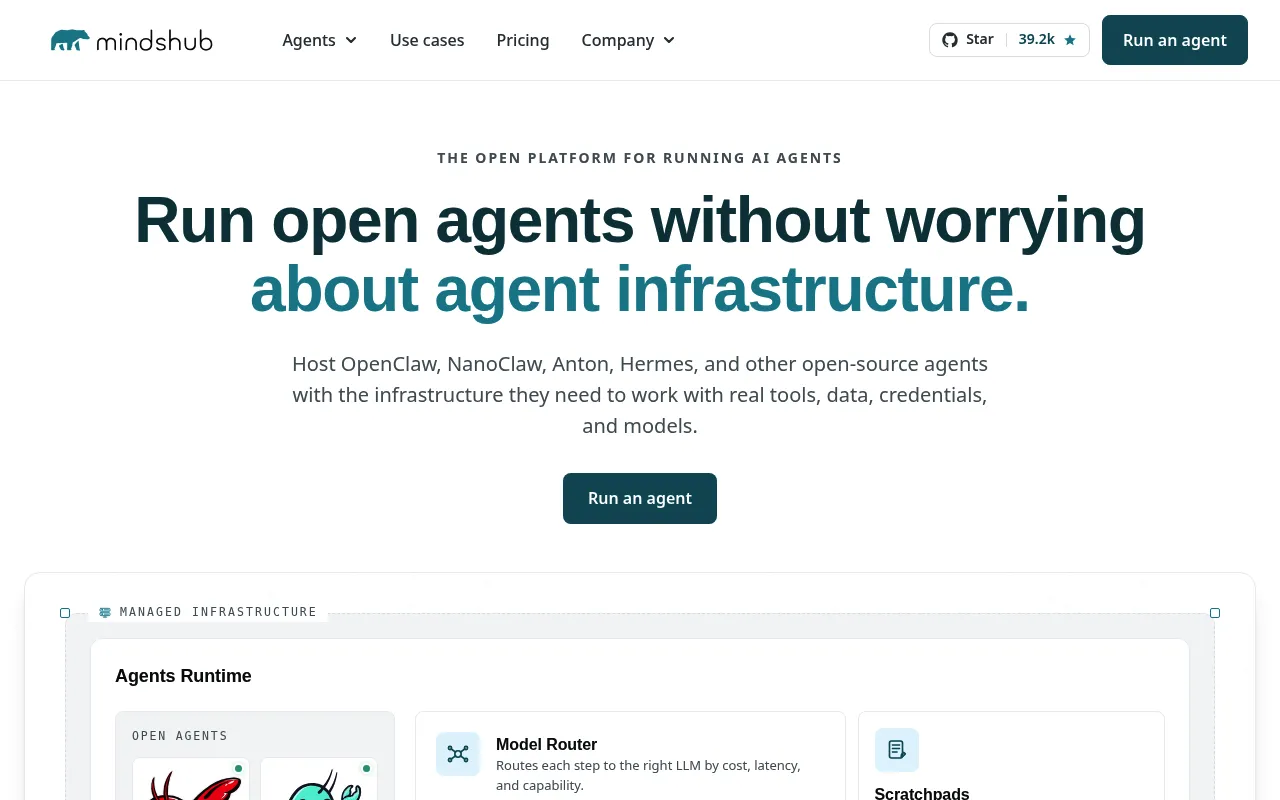
Task: Expand the Company navigation dropdown
Action: (629, 40)
